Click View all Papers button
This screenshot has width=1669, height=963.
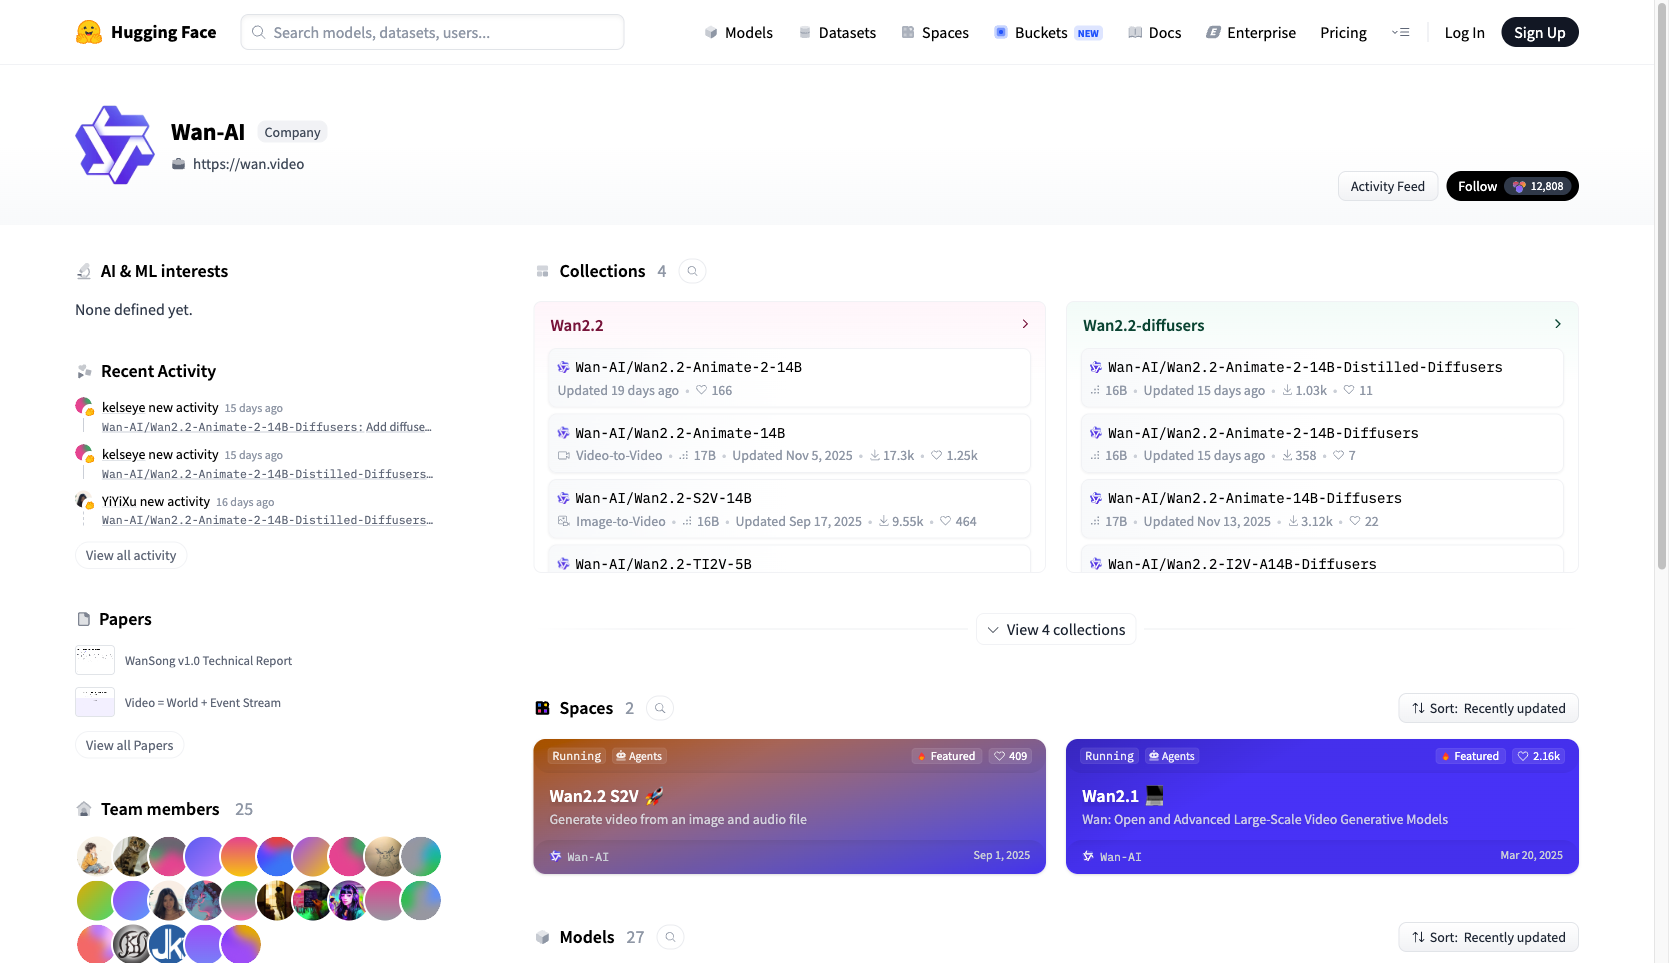[x=130, y=745]
